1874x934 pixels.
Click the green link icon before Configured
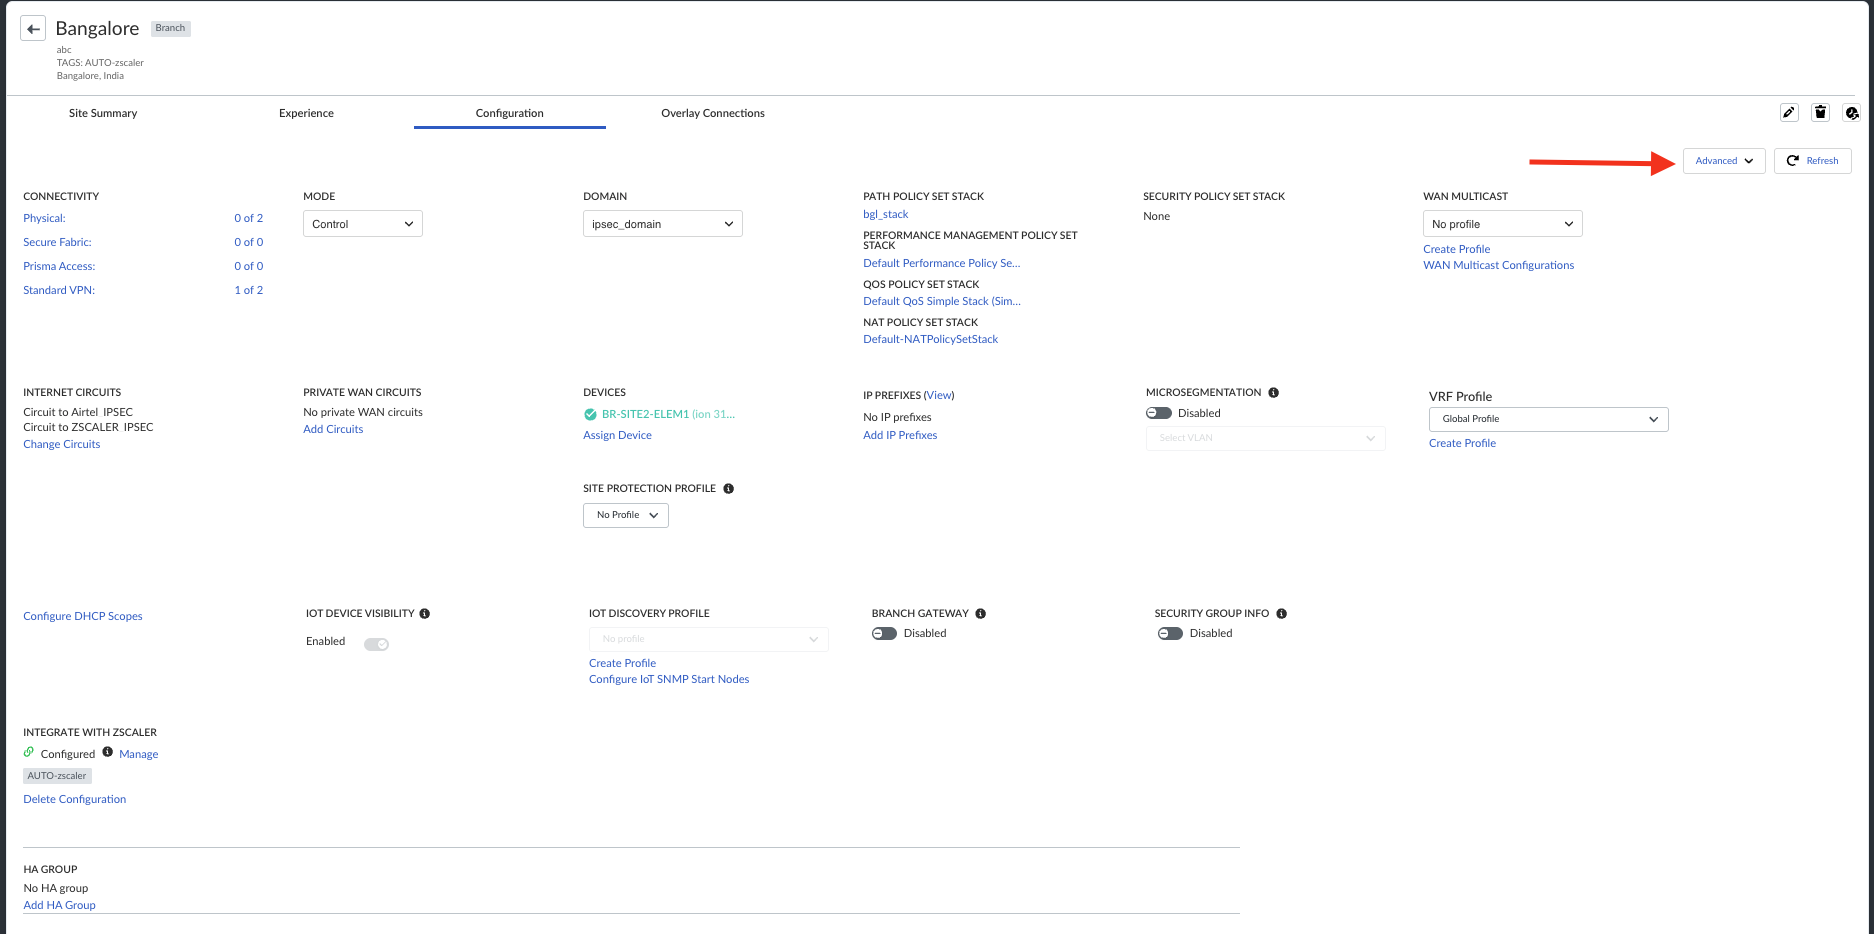coord(29,753)
